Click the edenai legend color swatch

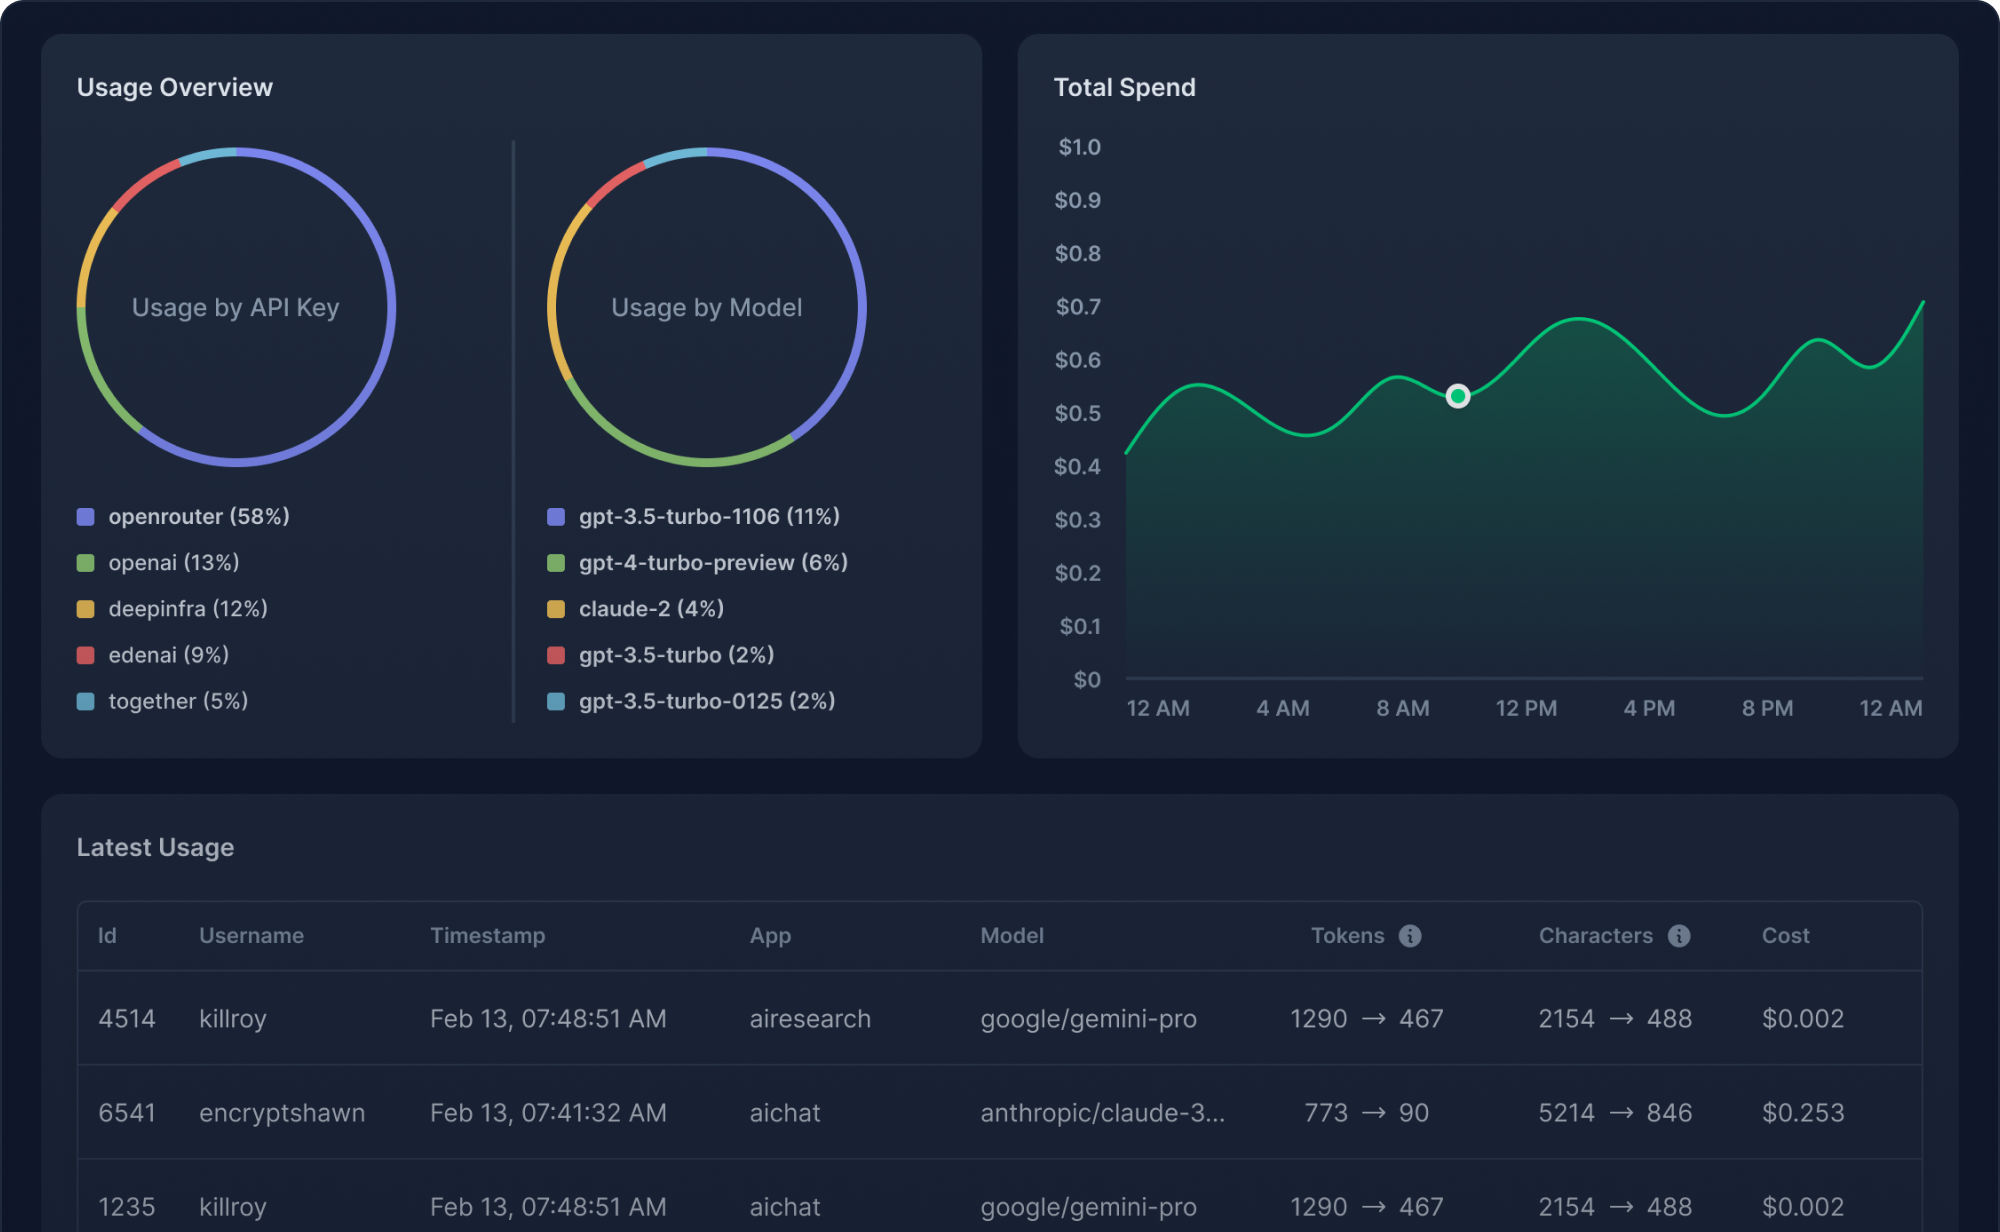pyautogui.click(x=86, y=655)
